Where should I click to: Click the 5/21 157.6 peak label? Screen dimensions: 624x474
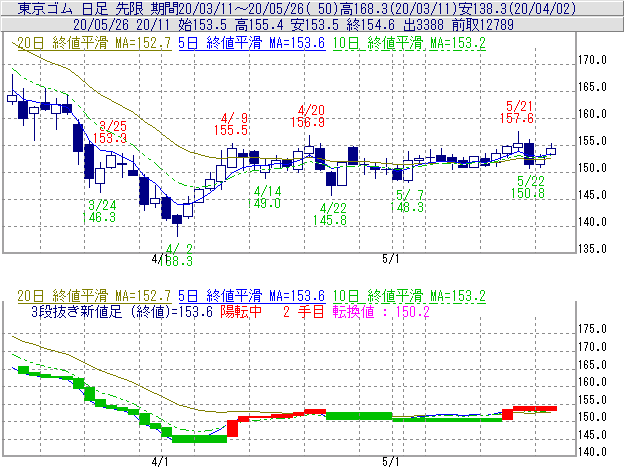pyautogui.click(x=517, y=112)
